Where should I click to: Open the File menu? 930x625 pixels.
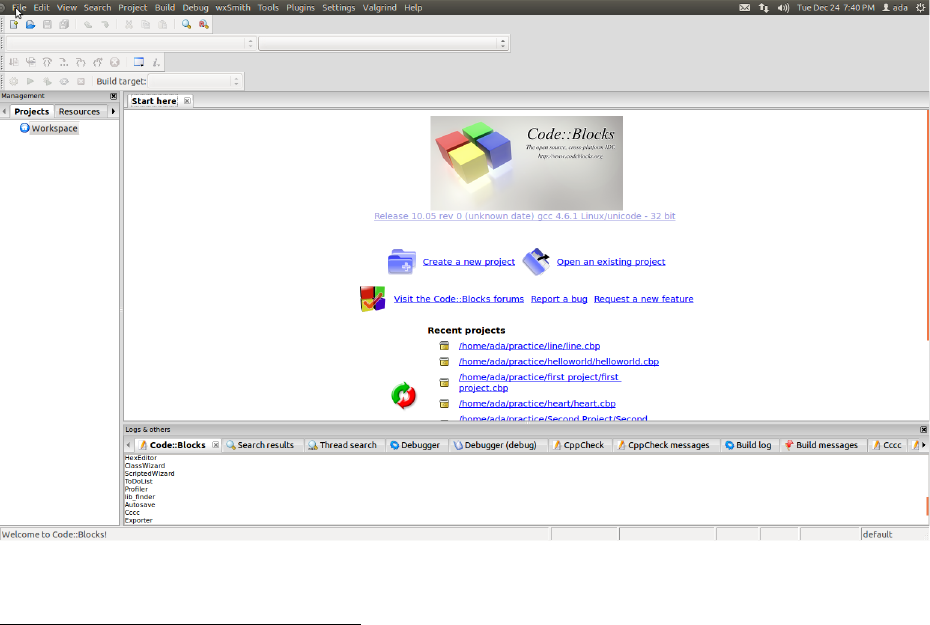[19, 8]
